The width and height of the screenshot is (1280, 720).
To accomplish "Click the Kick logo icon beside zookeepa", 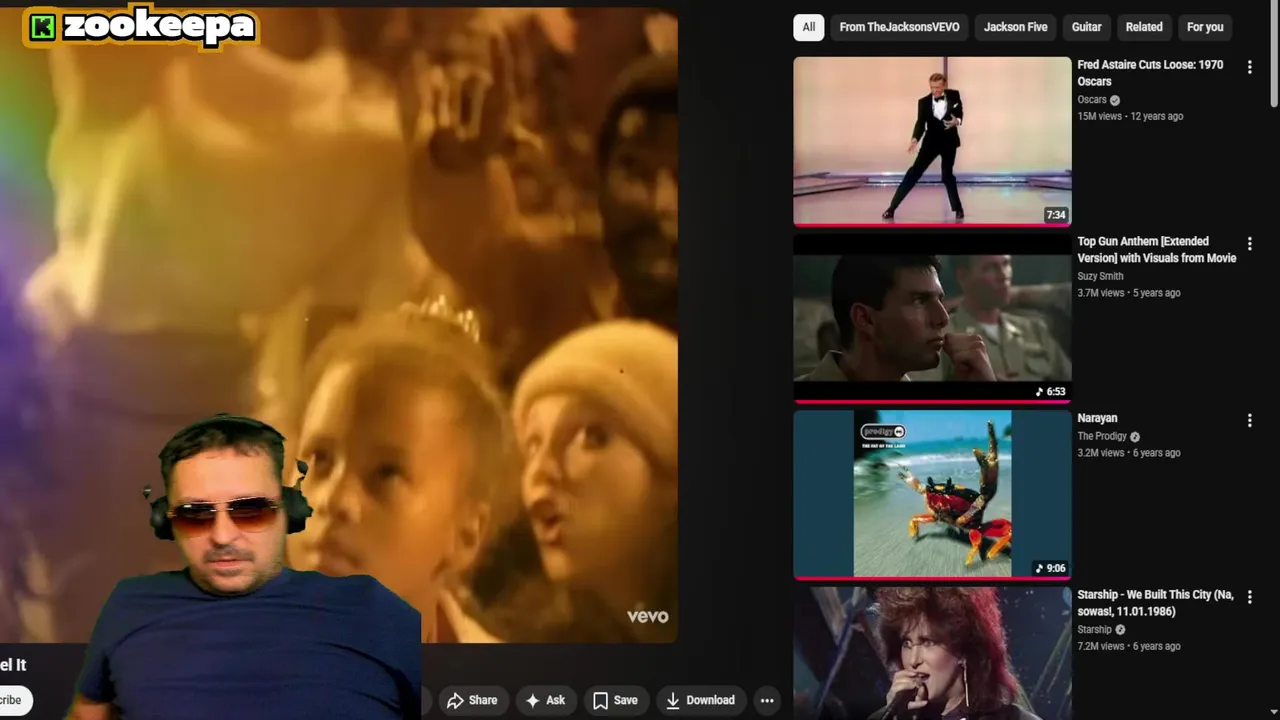I will (x=42, y=27).
